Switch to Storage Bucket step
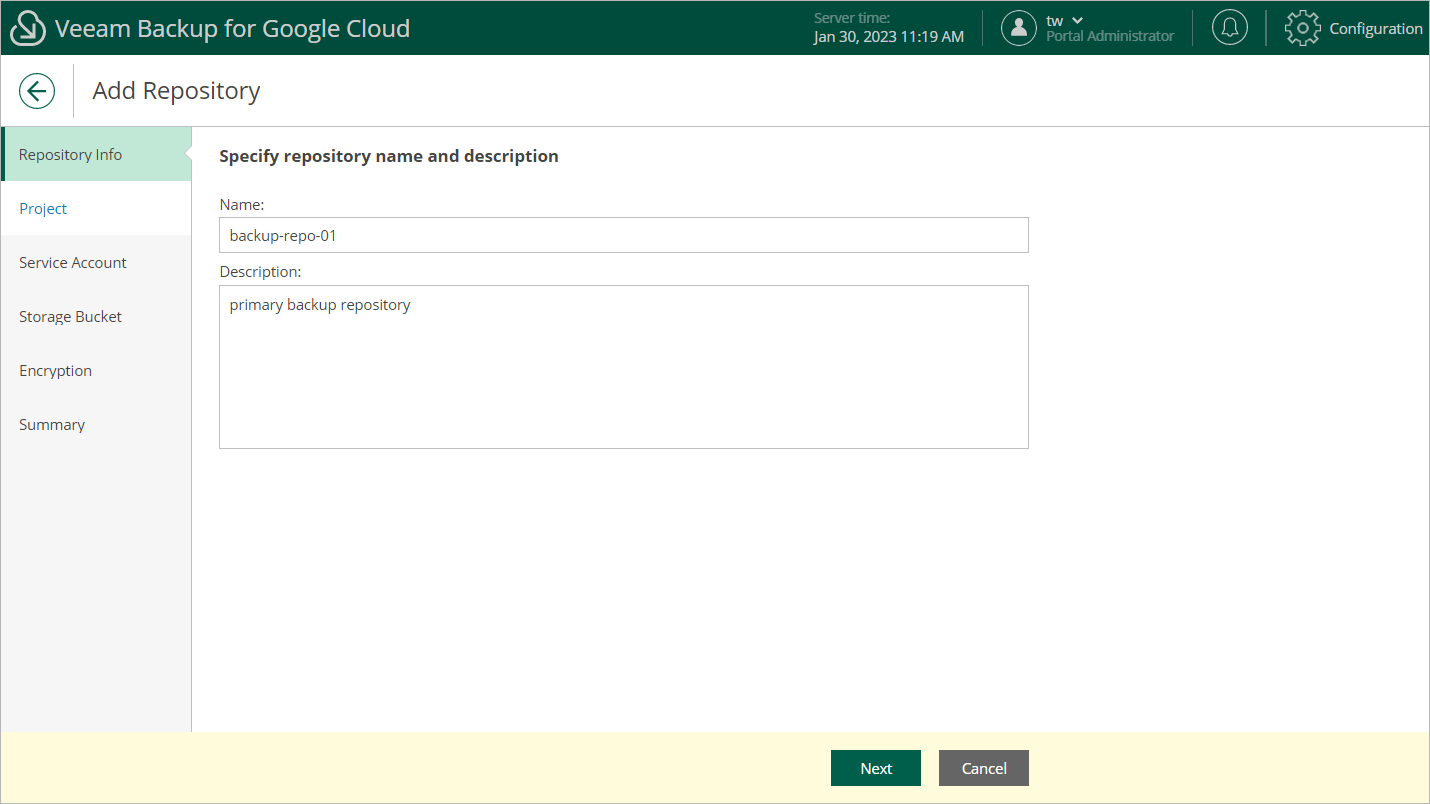Viewport: 1430px width, 804px height. pos(96,316)
